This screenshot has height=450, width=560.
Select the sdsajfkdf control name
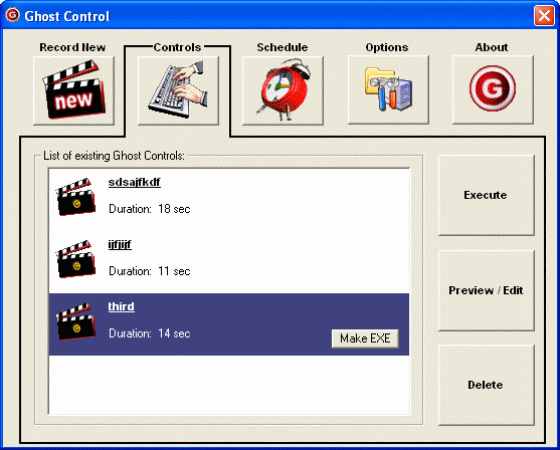134,182
